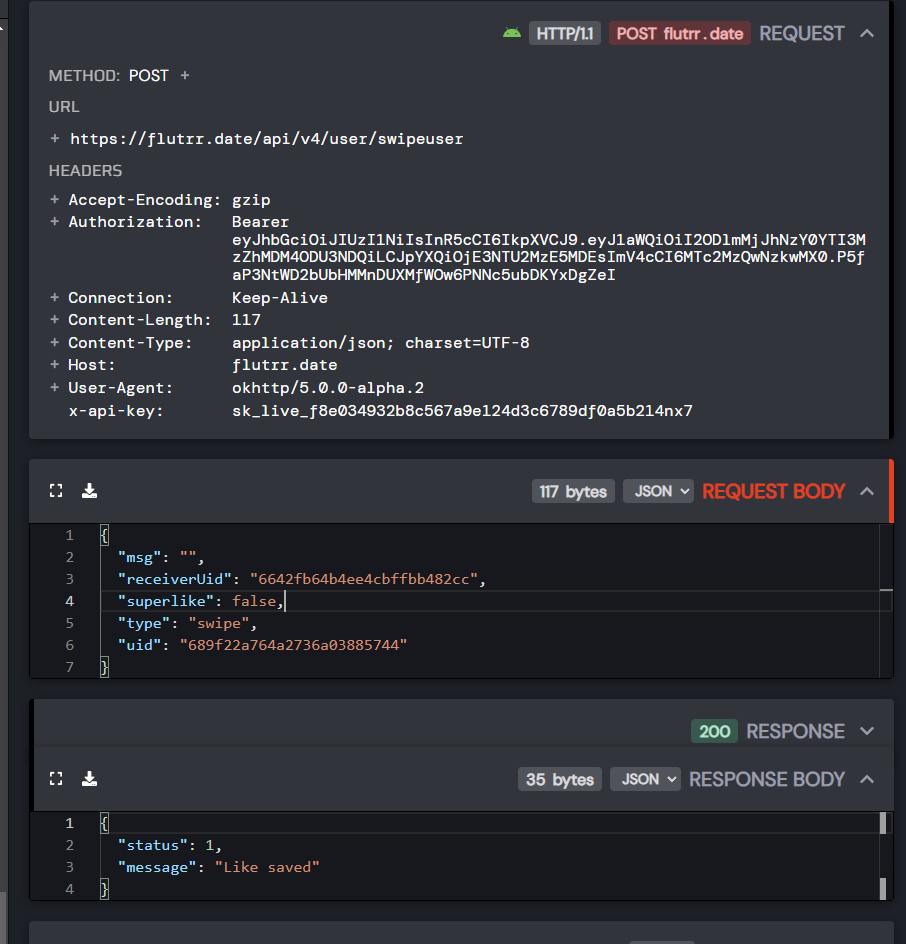This screenshot has width=906, height=944.
Task: Expand URL details with plus icon
Action: tap(55, 138)
